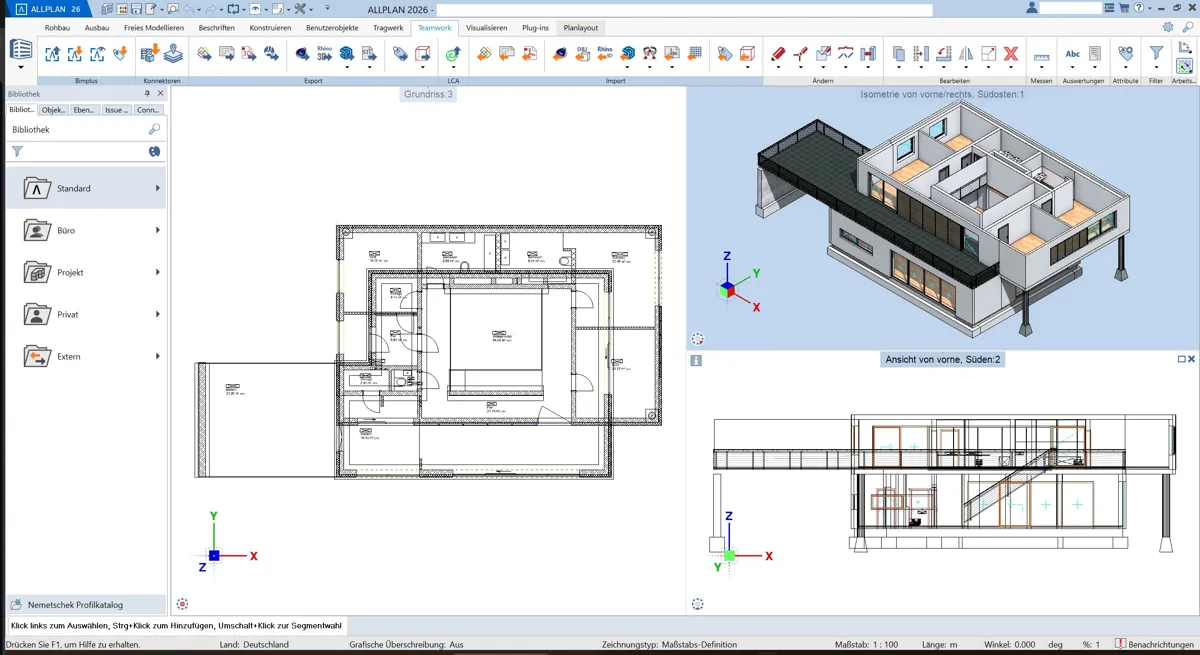Click the red pencil modify tool

(778, 53)
